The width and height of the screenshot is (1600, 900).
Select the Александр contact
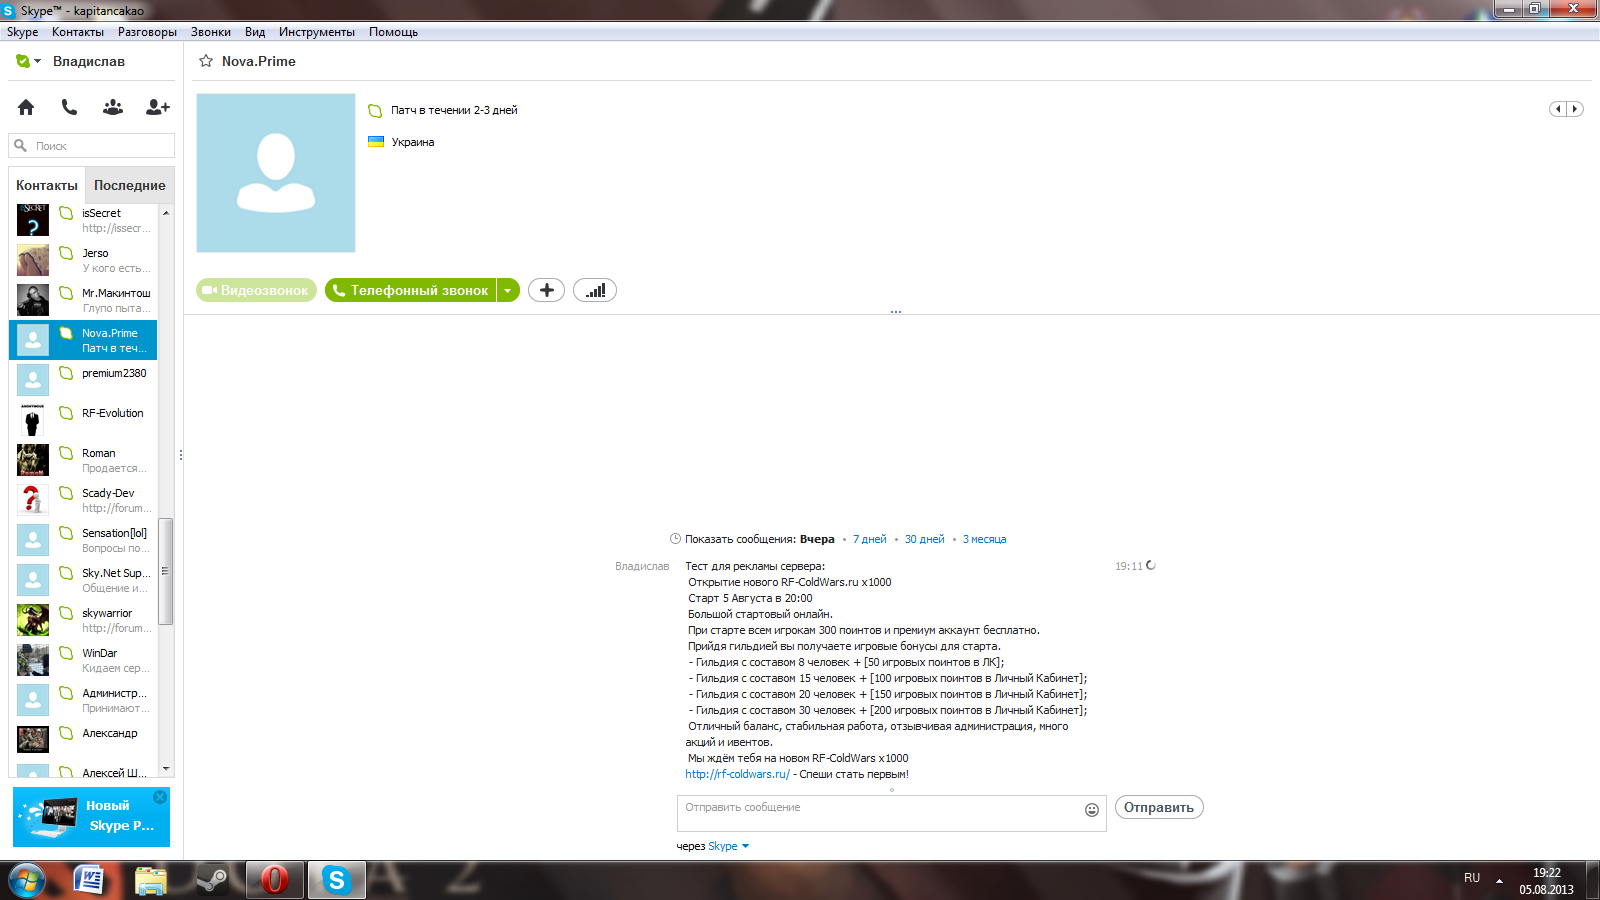(83, 740)
